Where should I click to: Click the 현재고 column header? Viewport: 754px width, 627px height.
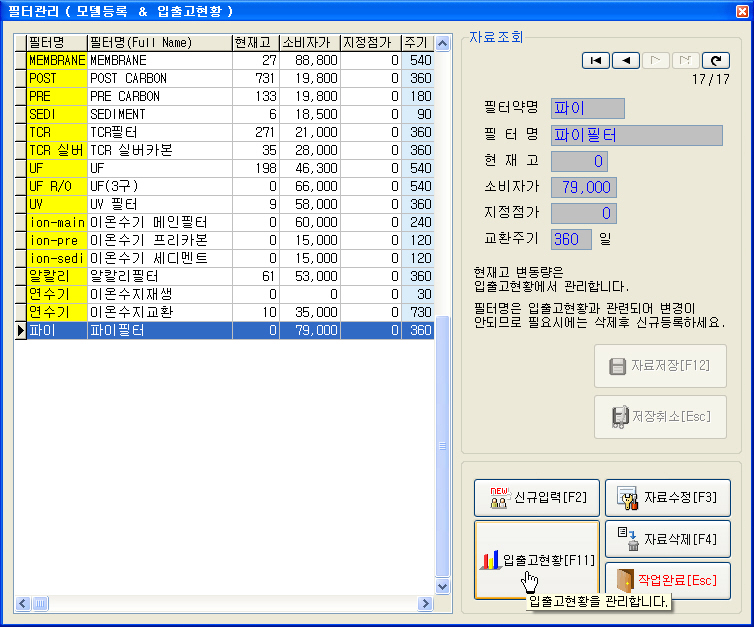256,43
